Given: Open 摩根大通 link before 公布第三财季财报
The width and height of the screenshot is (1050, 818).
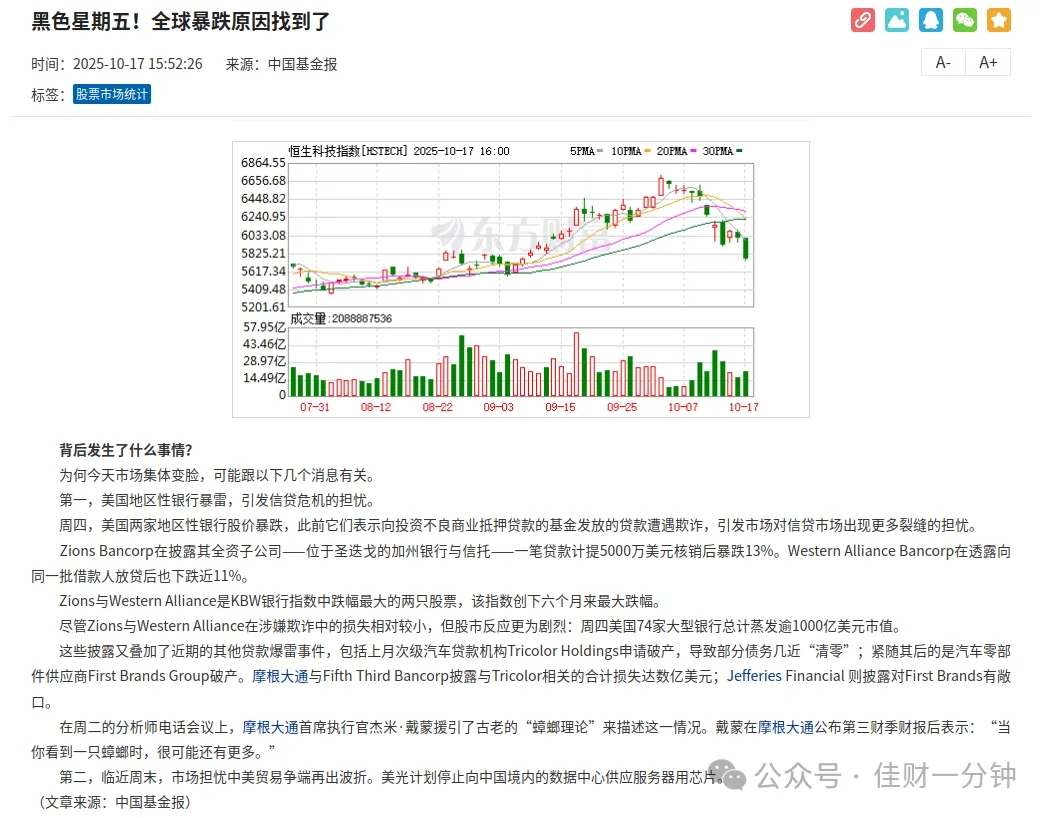Looking at the screenshot, I should click(x=785, y=727).
